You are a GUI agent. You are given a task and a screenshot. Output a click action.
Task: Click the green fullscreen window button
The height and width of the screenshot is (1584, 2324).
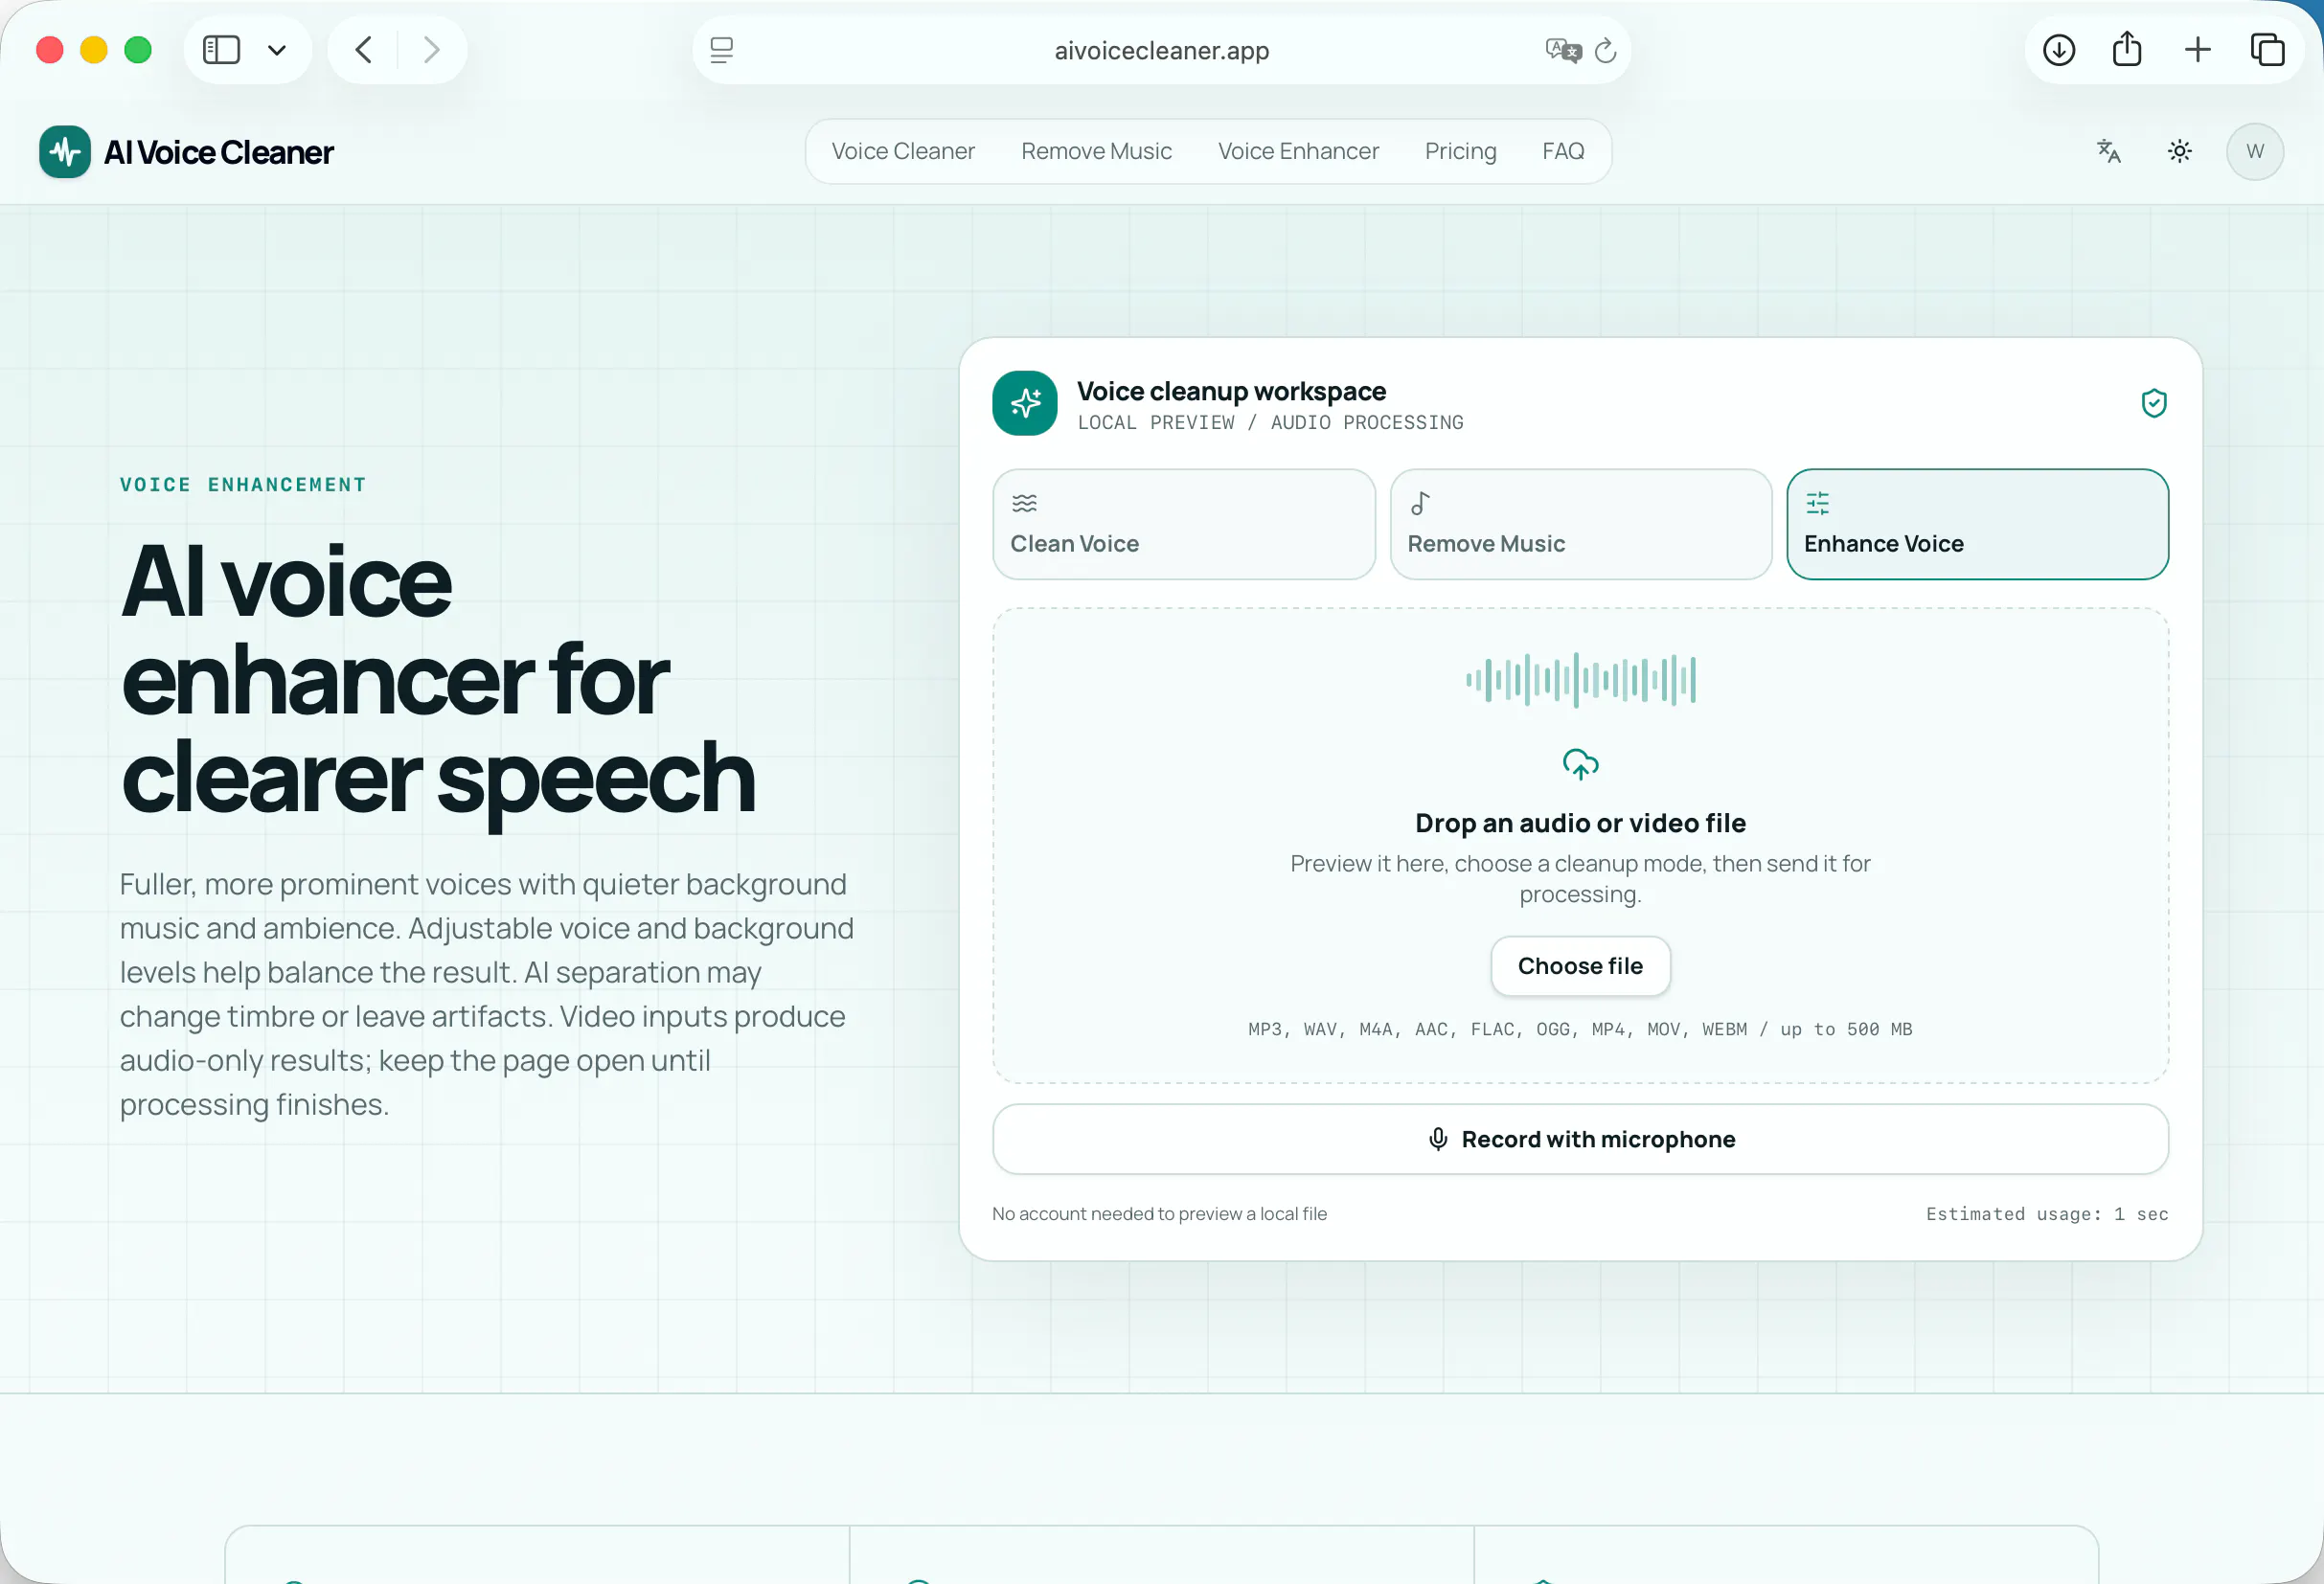pyautogui.click(x=138, y=50)
